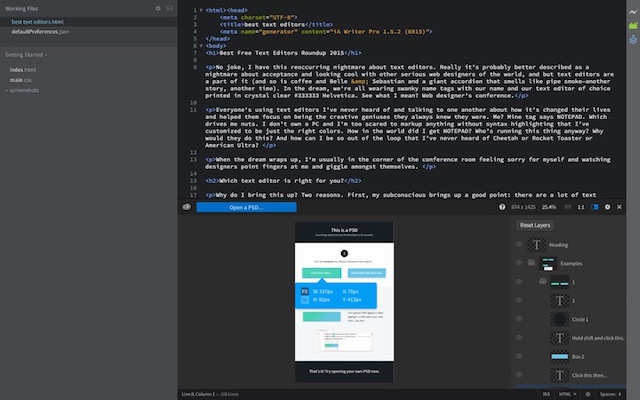
Task: Select the Circle 1 layer thumbnail
Action: 560,319
